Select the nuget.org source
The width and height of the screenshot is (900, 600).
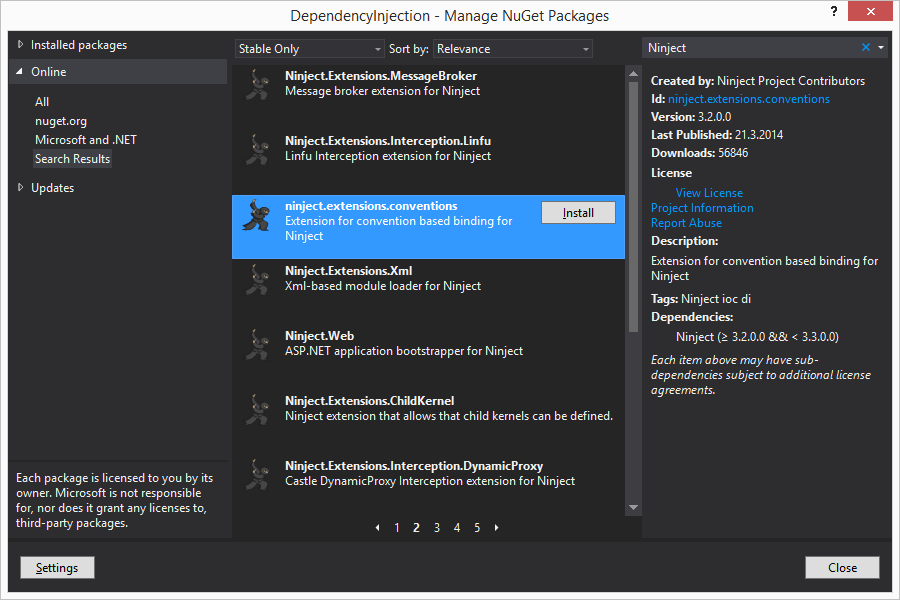pyautogui.click(x=61, y=121)
